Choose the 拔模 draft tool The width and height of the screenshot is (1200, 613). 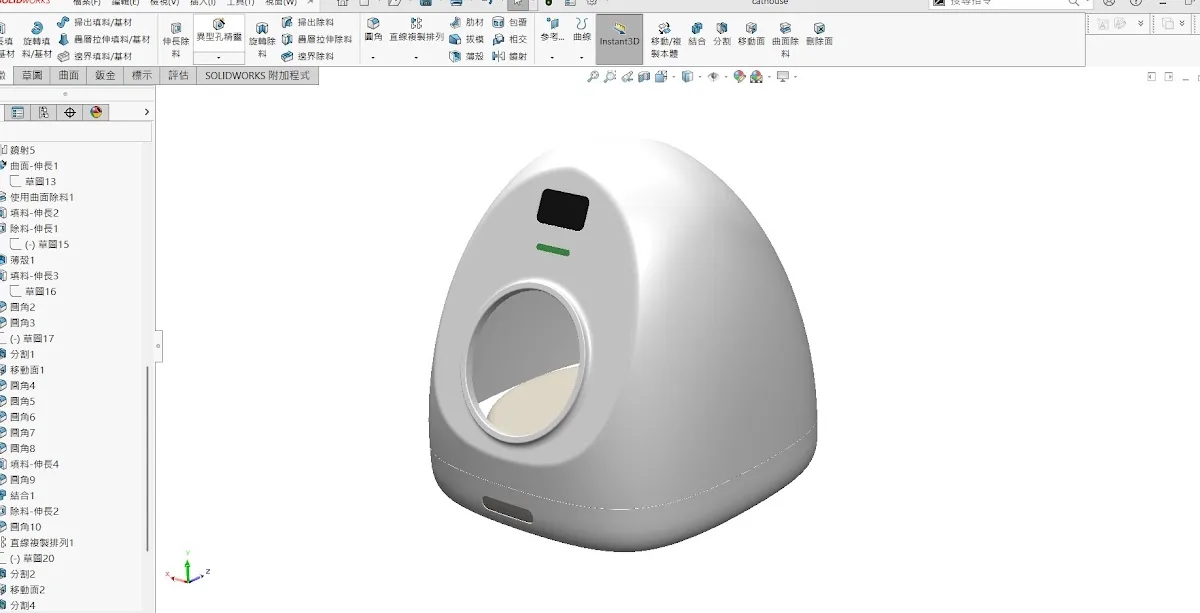point(467,39)
